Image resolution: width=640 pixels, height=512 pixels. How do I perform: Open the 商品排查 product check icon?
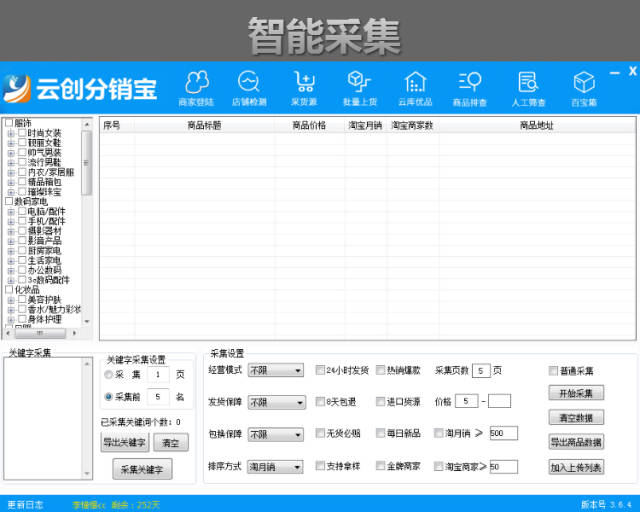(470, 88)
